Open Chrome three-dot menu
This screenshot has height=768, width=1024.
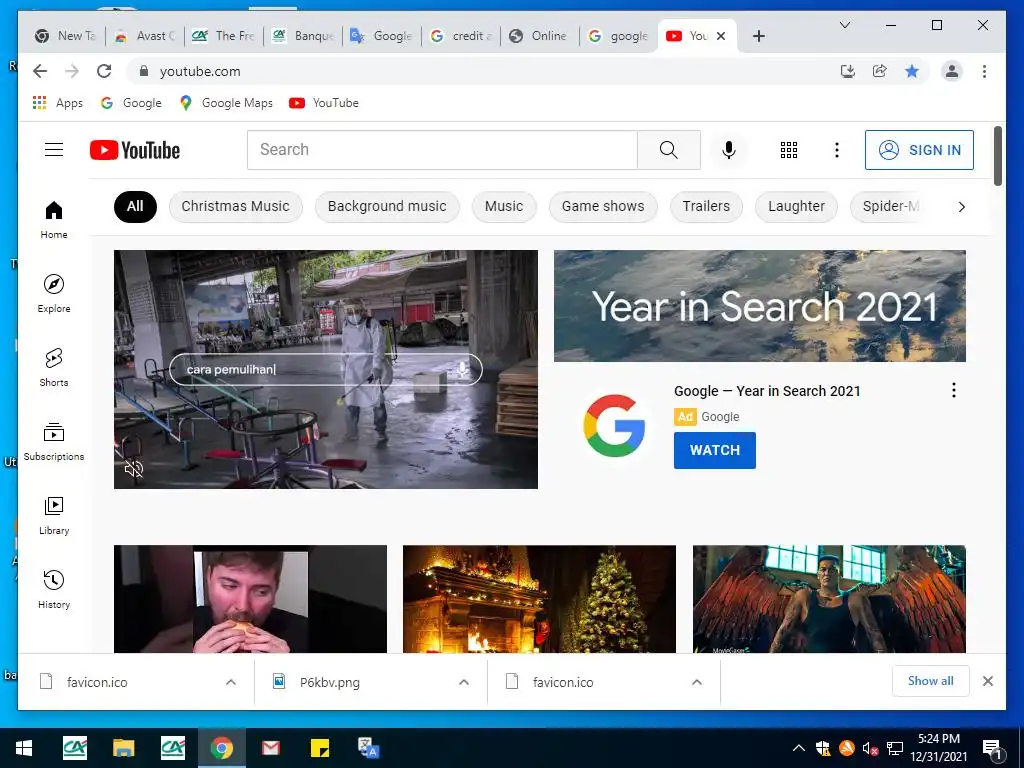984,71
